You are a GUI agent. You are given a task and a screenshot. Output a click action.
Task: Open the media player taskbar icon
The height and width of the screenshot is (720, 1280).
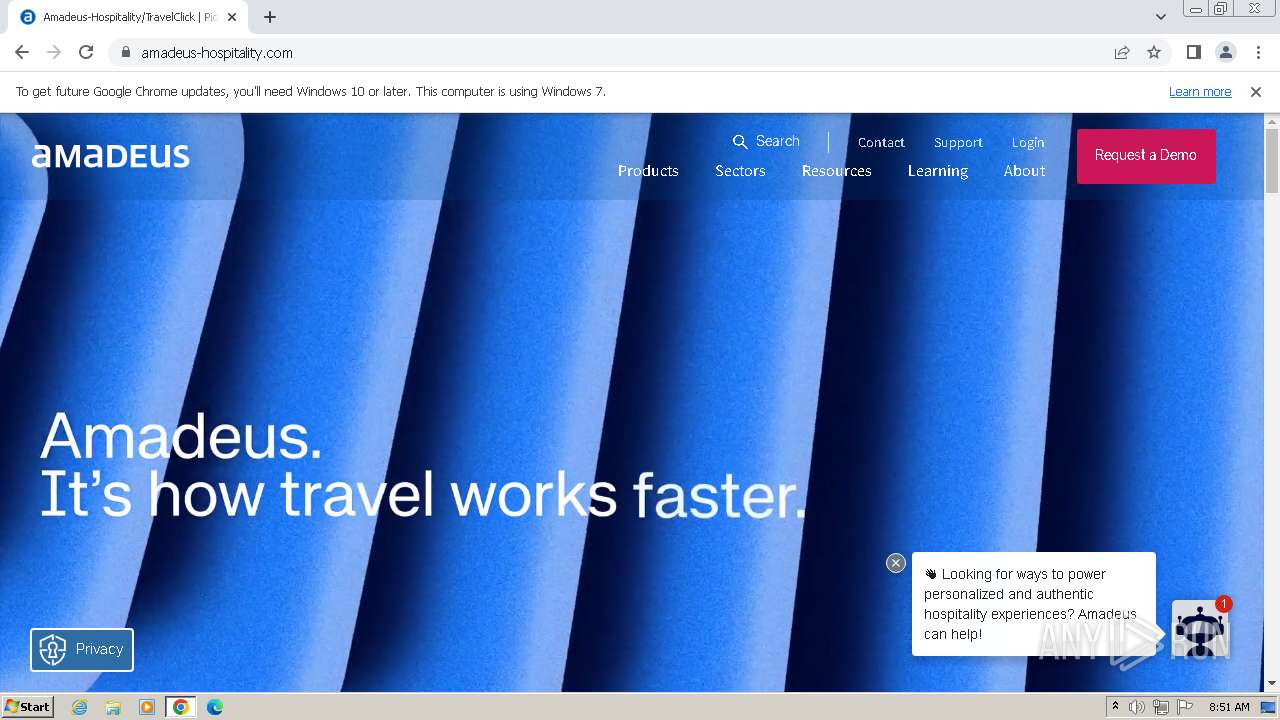147,707
